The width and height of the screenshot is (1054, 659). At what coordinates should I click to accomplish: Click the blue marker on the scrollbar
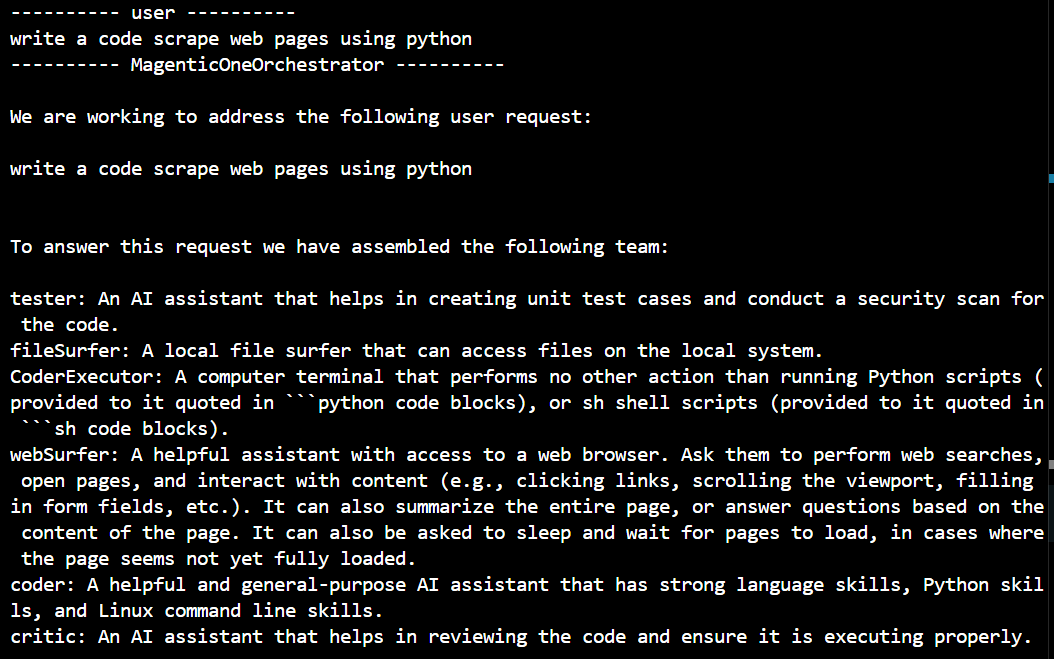coord(1050,178)
